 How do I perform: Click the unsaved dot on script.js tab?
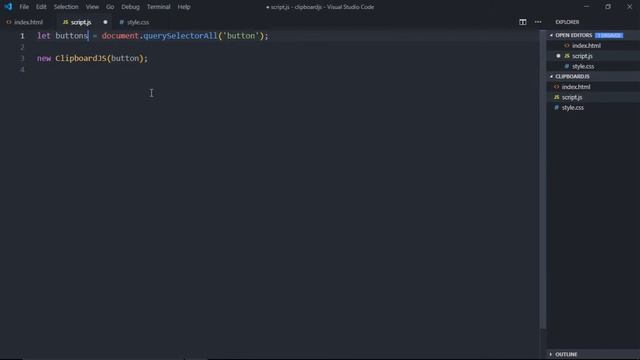(105, 22)
